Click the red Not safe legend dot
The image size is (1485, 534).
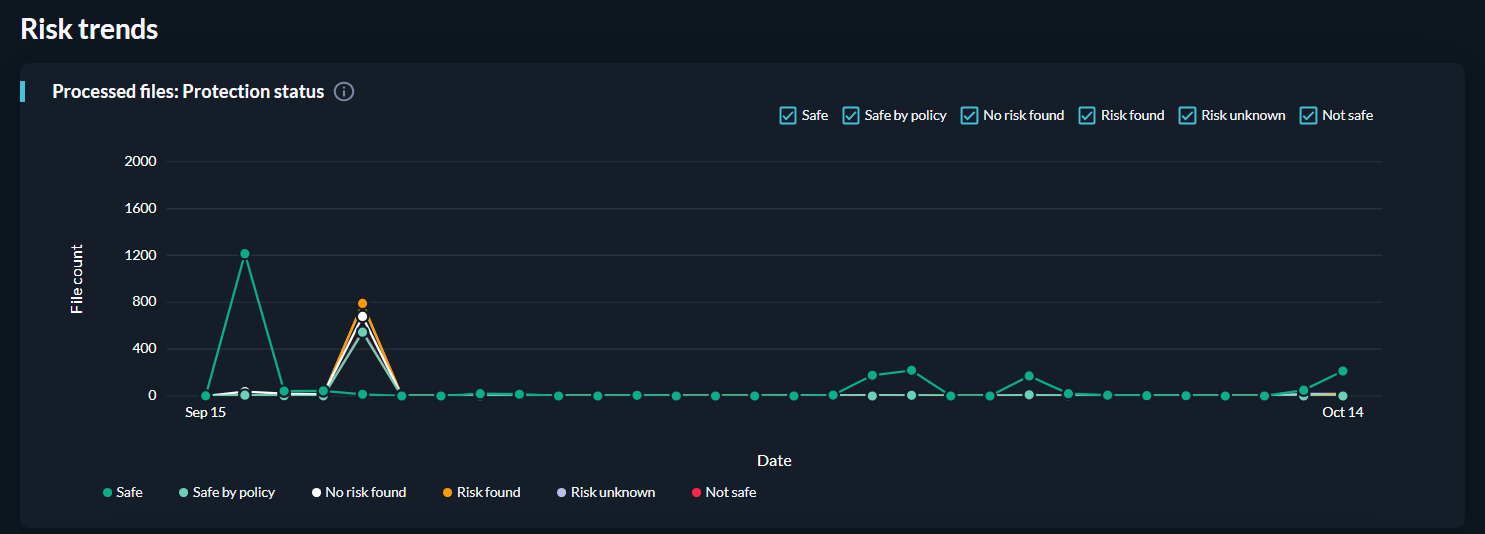coord(696,492)
